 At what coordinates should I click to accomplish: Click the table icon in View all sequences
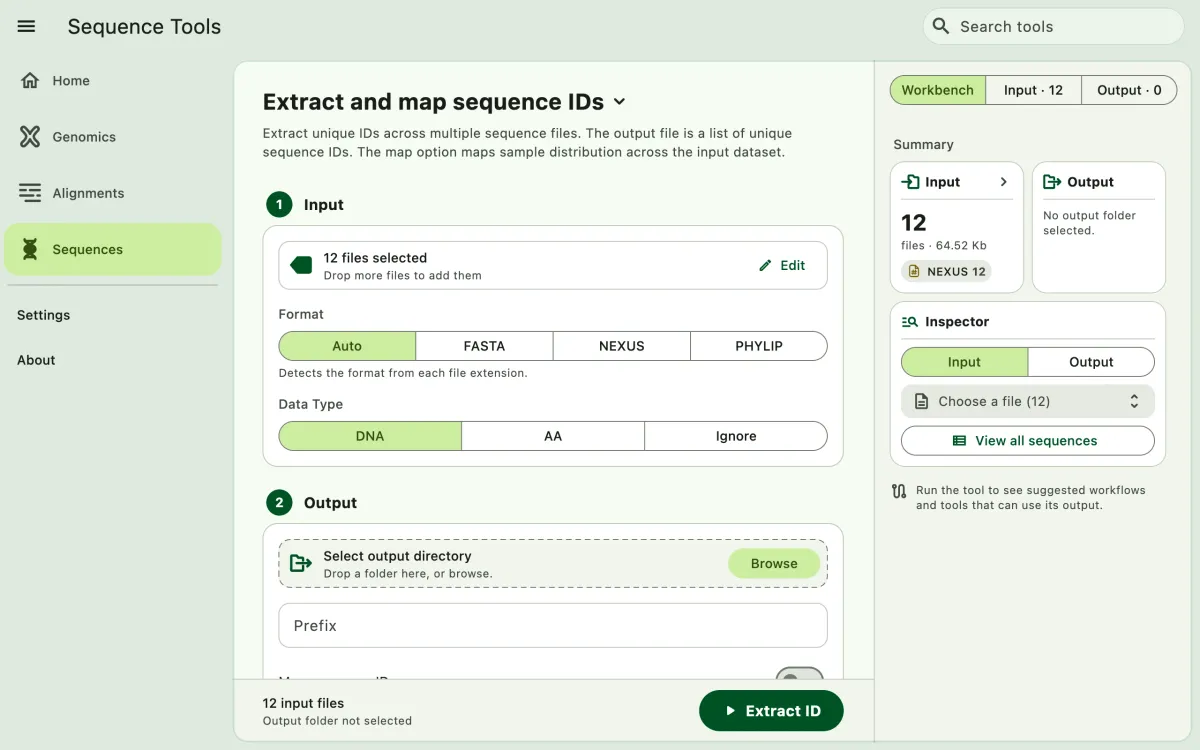959,440
